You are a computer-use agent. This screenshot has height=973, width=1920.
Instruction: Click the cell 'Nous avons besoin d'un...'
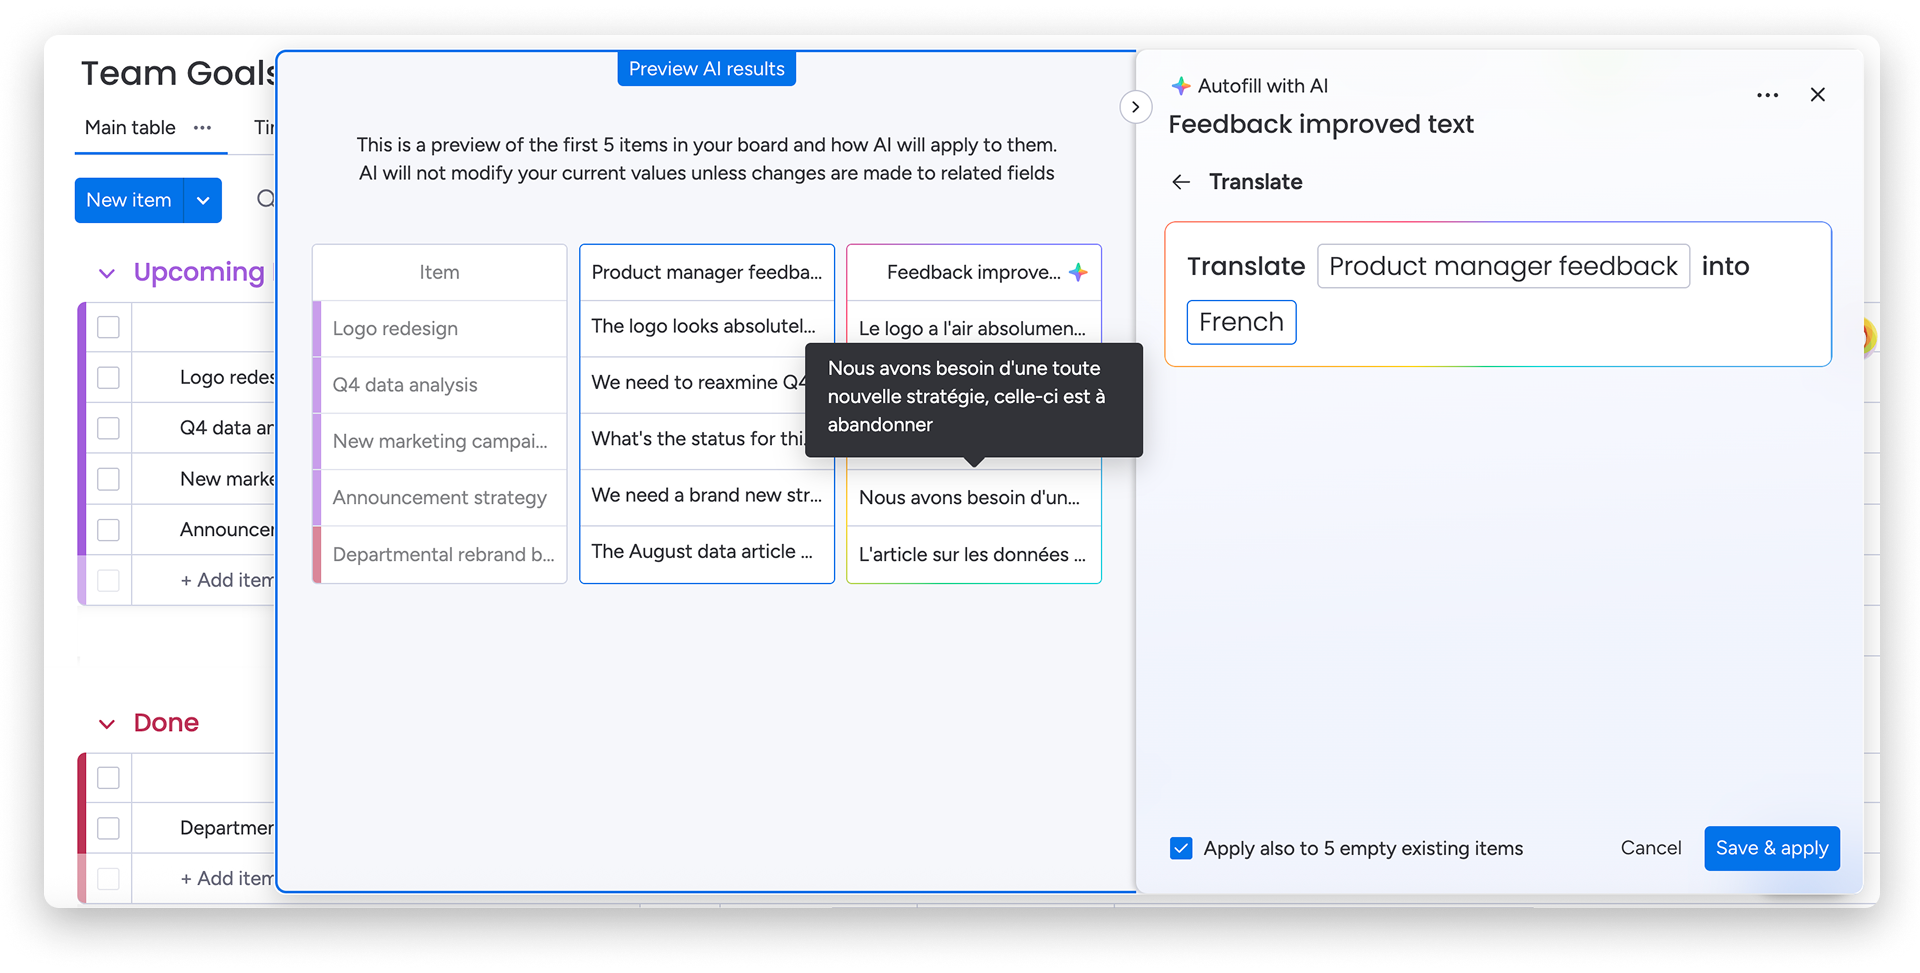(973, 498)
